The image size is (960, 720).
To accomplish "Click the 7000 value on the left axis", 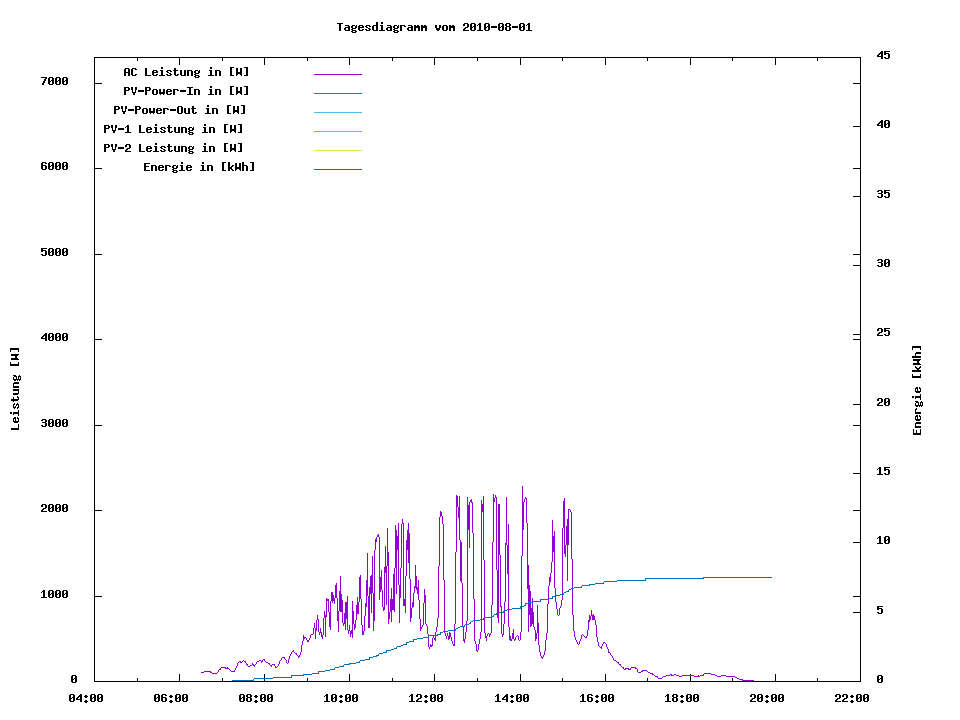I will (x=54, y=82).
